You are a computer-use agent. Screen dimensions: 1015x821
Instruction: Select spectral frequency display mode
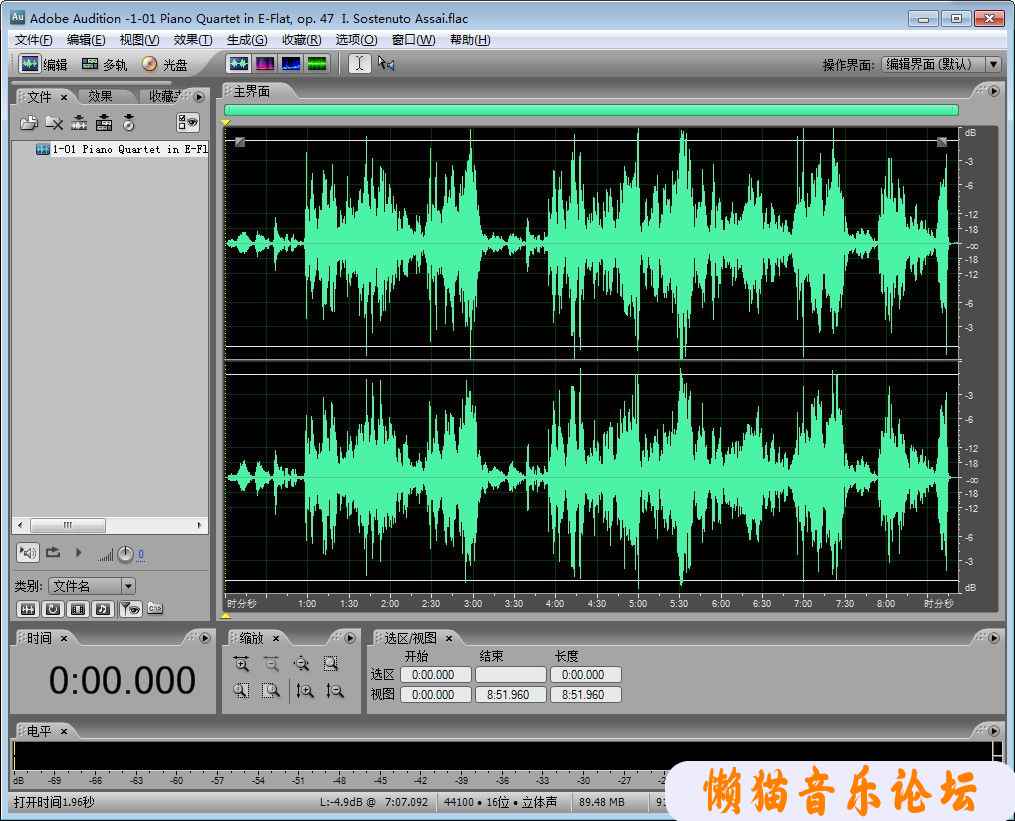pos(265,63)
